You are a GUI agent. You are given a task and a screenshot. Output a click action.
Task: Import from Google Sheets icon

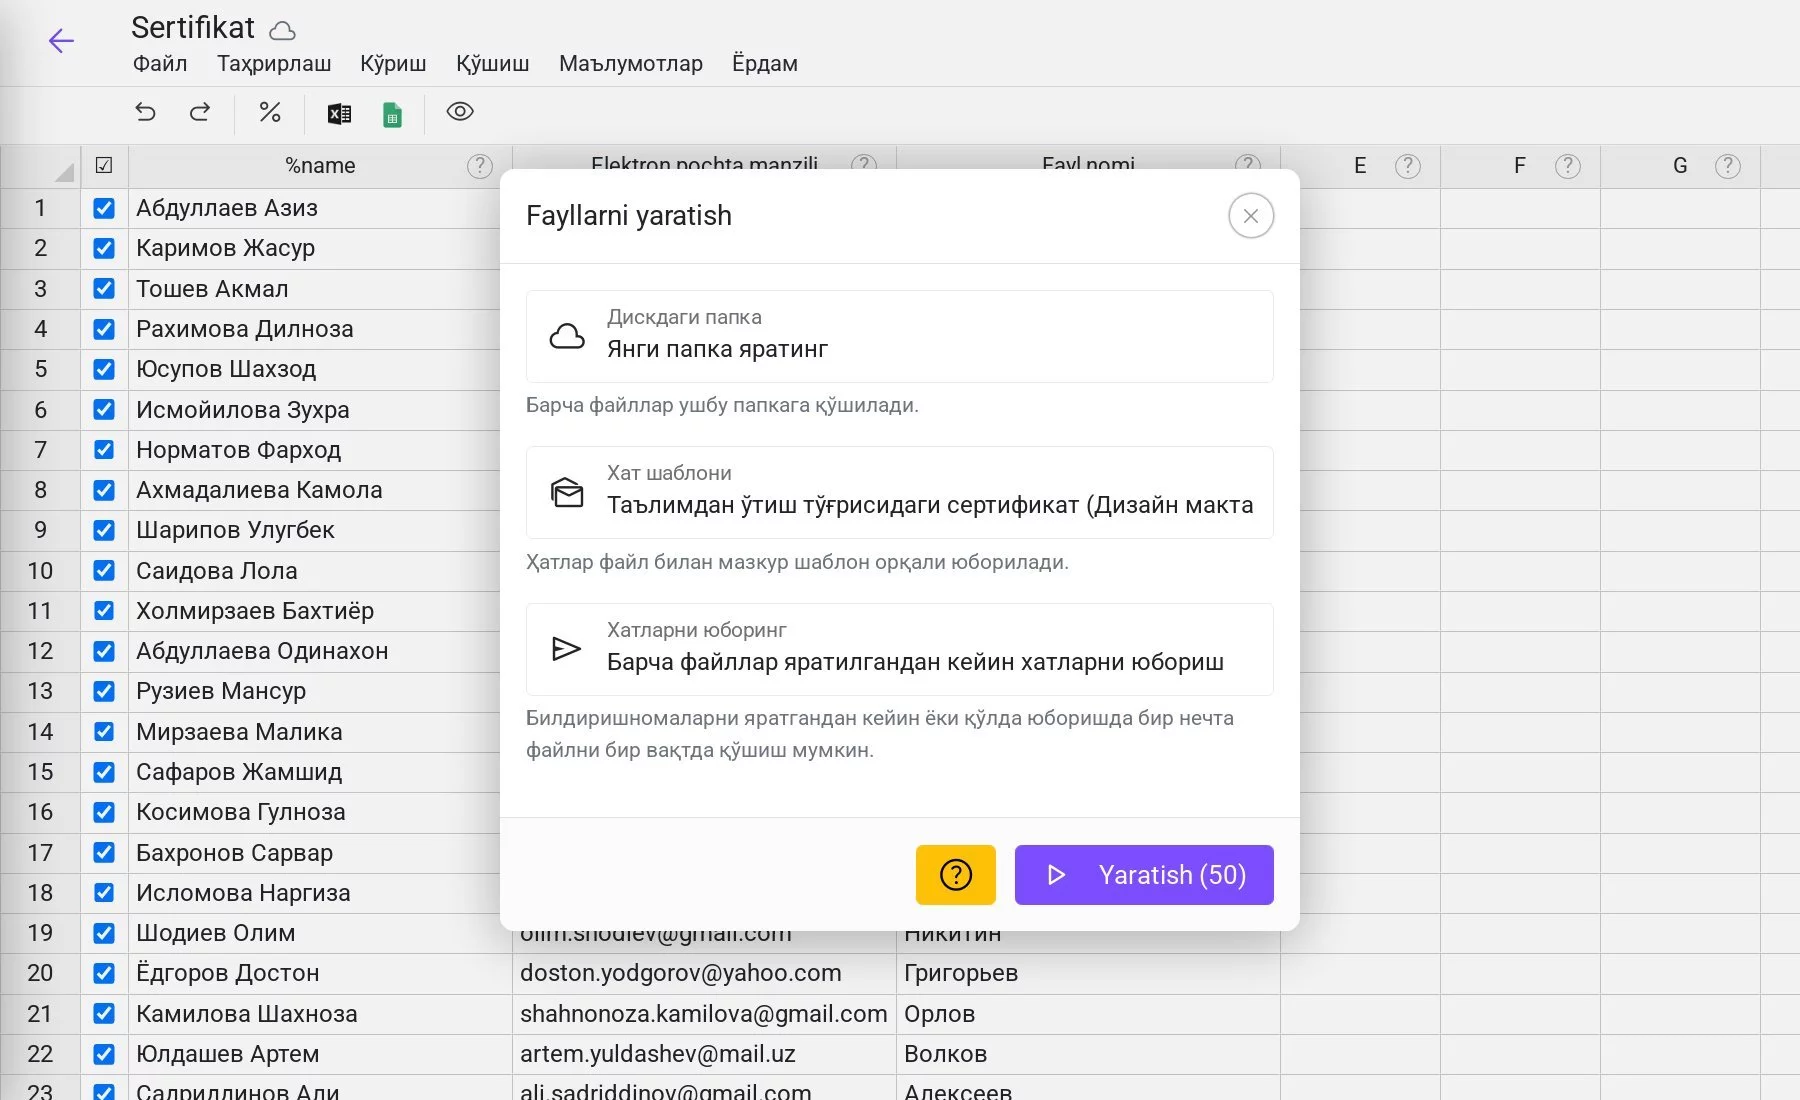click(x=392, y=114)
